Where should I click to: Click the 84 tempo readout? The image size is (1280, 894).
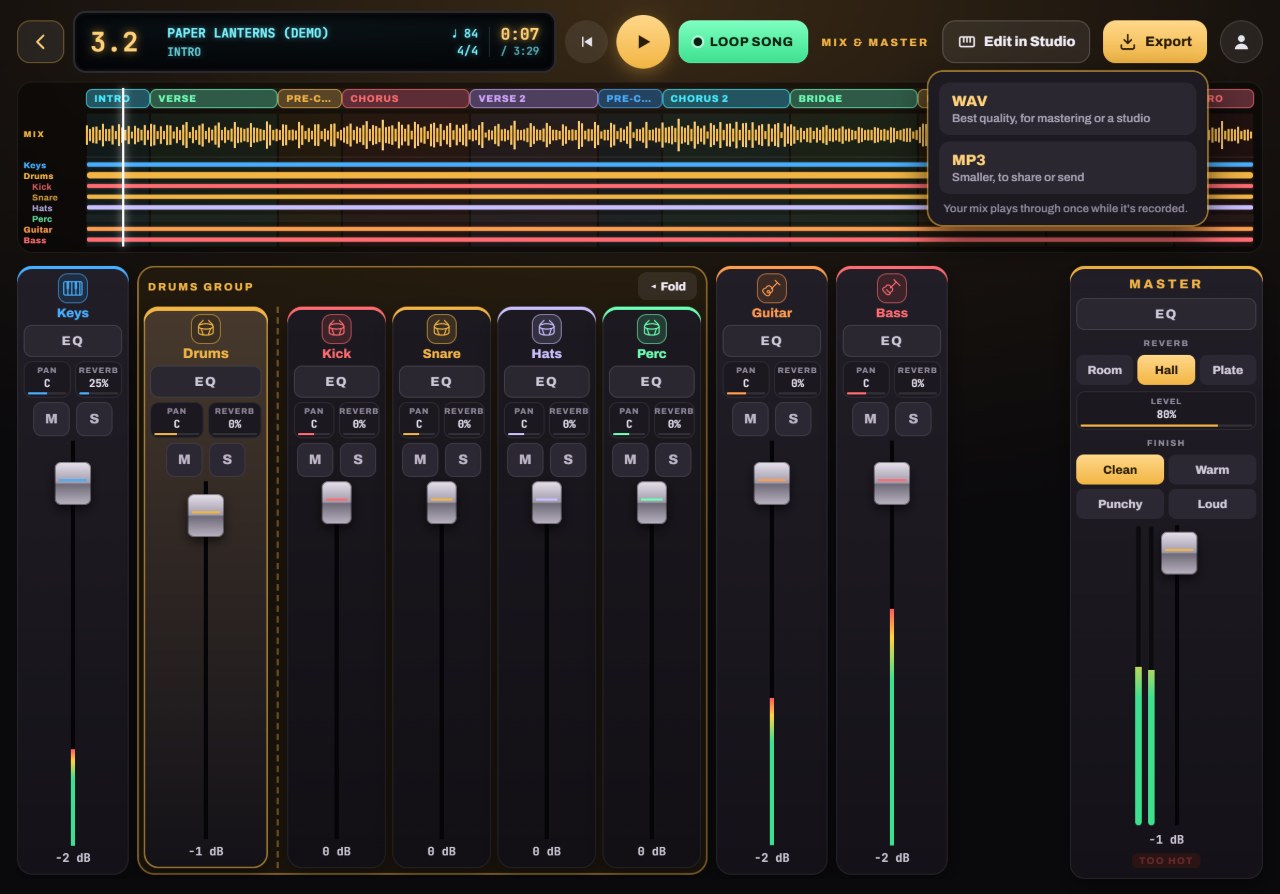465,33
